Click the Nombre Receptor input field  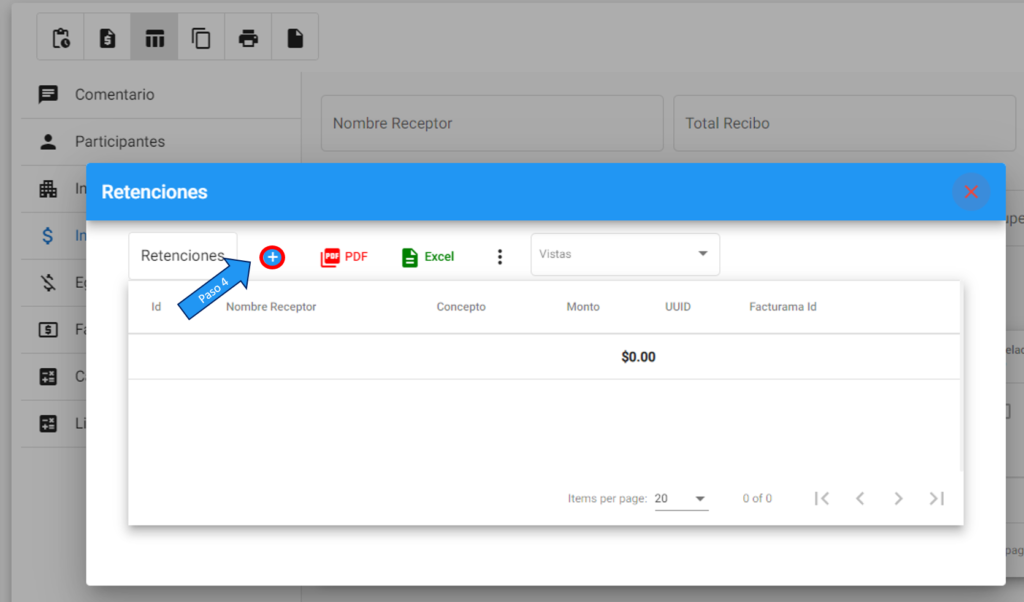click(492, 123)
